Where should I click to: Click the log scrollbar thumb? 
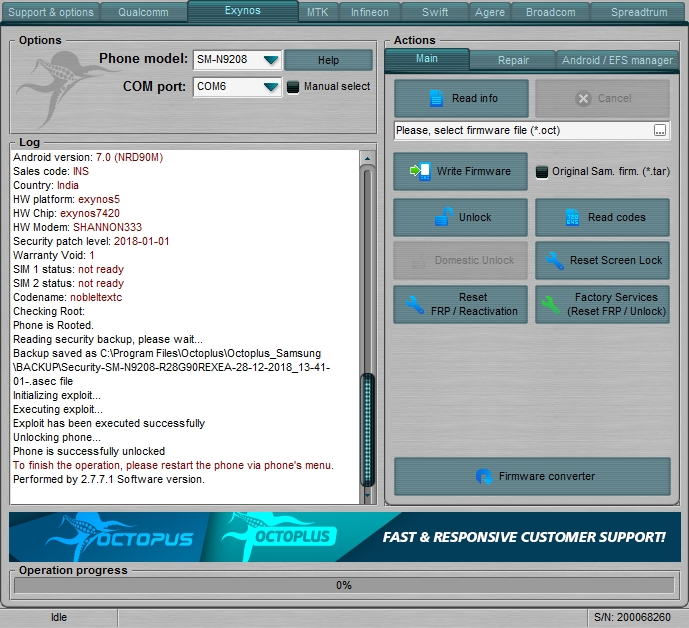(x=367, y=429)
